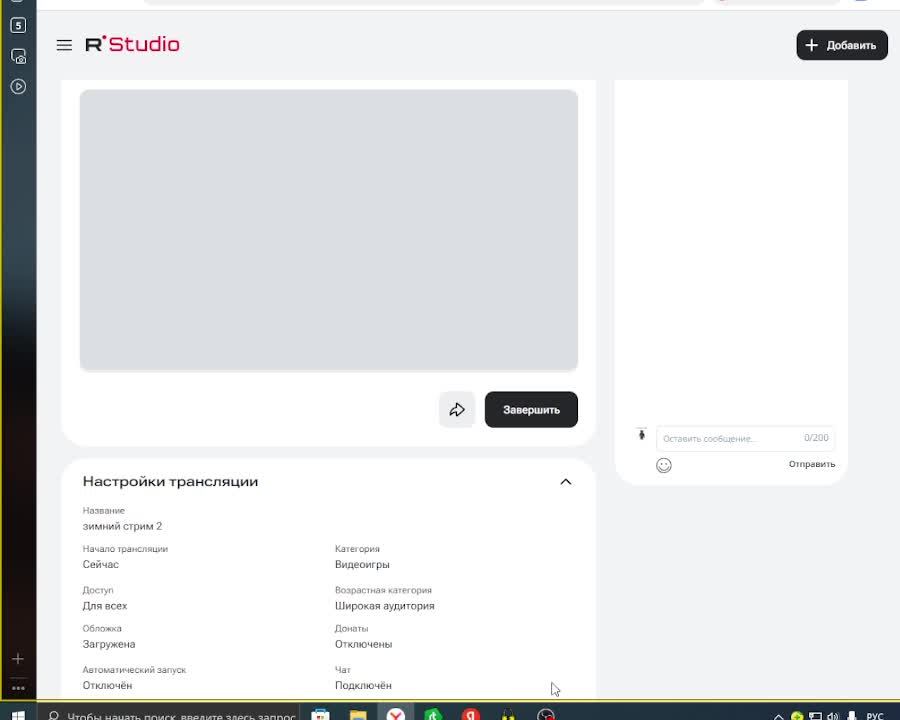Click the РУС language indicator in tray
Viewport: 900px width, 720px height.
[874, 715]
